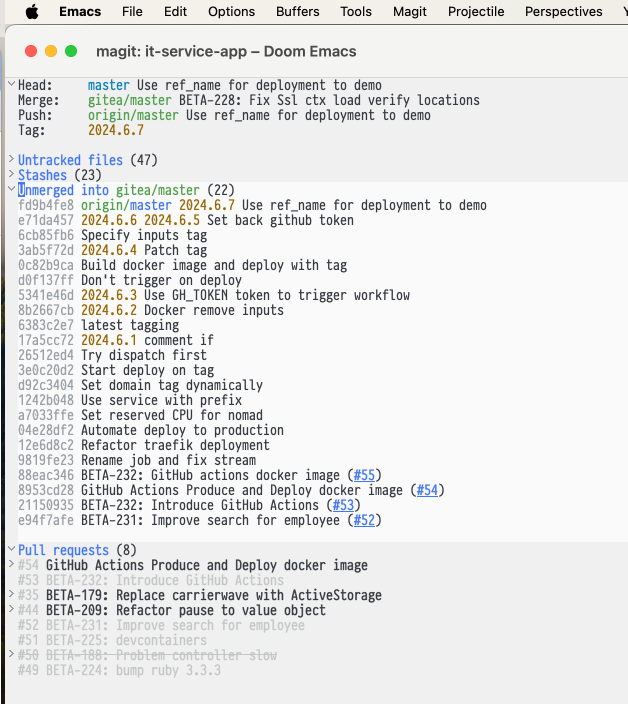Image resolution: width=628 pixels, height=704 pixels.
Task: Select commit 5341e46d Use GH_TOKEN token
Action: click(x=214, y=295)
